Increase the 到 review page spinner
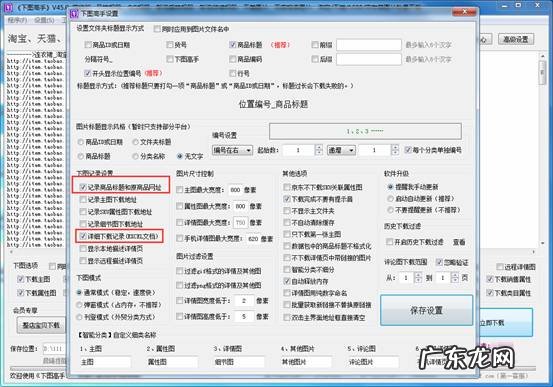 click(455, 275)
